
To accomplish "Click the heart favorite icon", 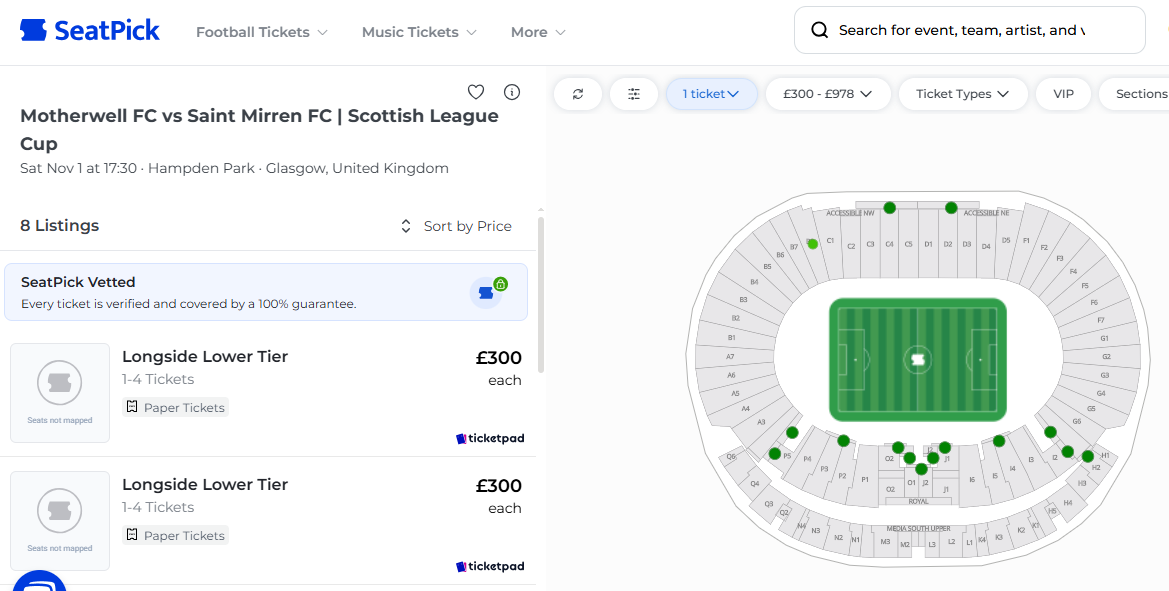I will coord(476,92).
